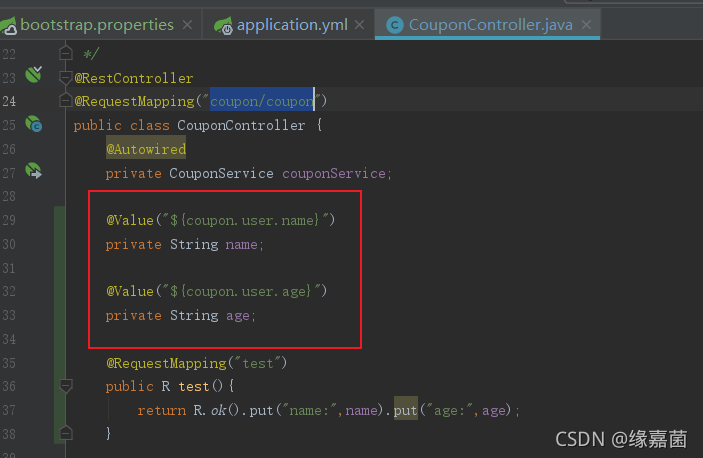Image resolution: width=703 pixels, height=458 pixels.
Task: Close the bootstrap.properties tab
Action: tap(187, 25)
